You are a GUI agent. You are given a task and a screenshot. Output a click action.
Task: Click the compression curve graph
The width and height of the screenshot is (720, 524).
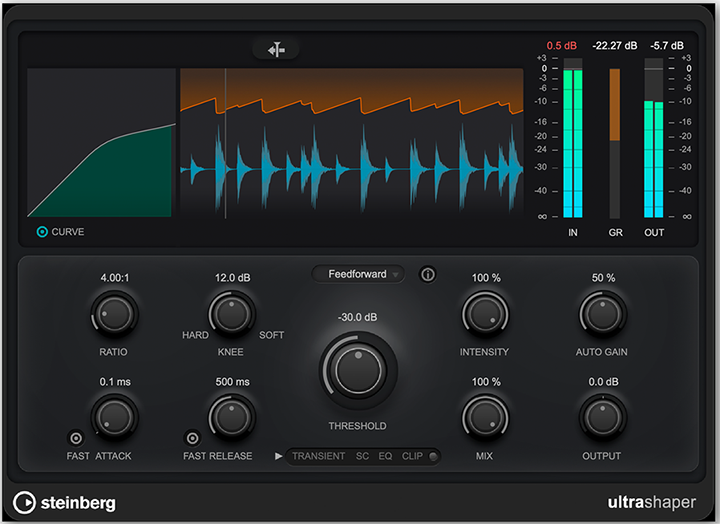pyautogui.click(x=102, y=143)
